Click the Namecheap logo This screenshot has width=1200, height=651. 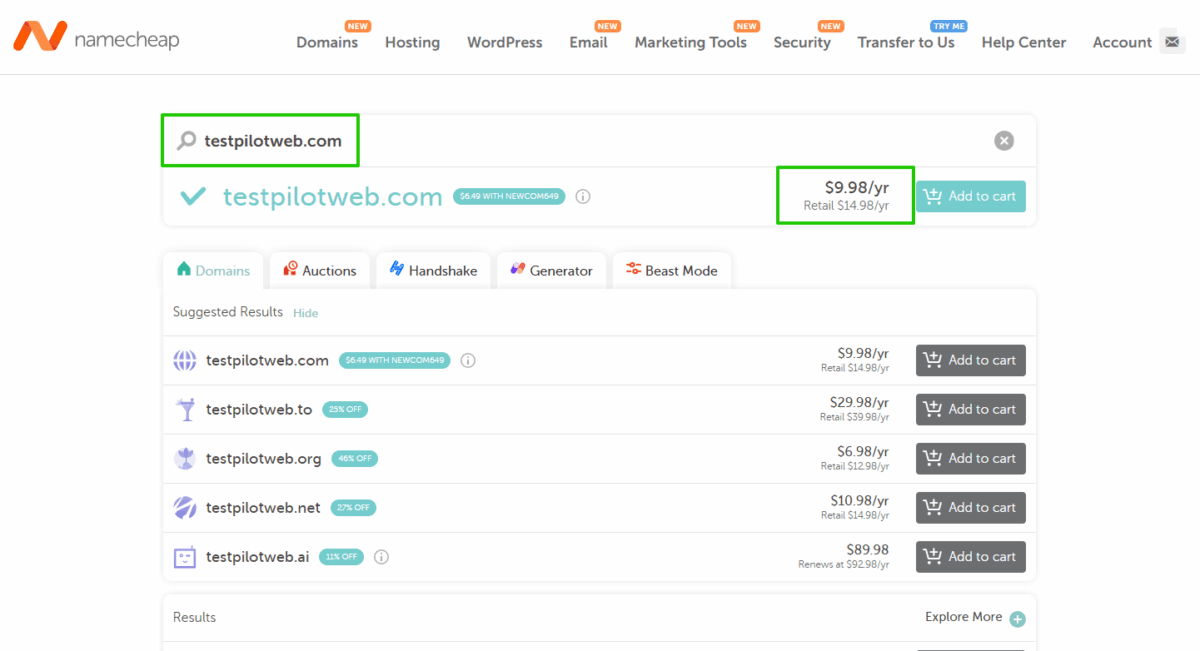(x=96, y=37)
